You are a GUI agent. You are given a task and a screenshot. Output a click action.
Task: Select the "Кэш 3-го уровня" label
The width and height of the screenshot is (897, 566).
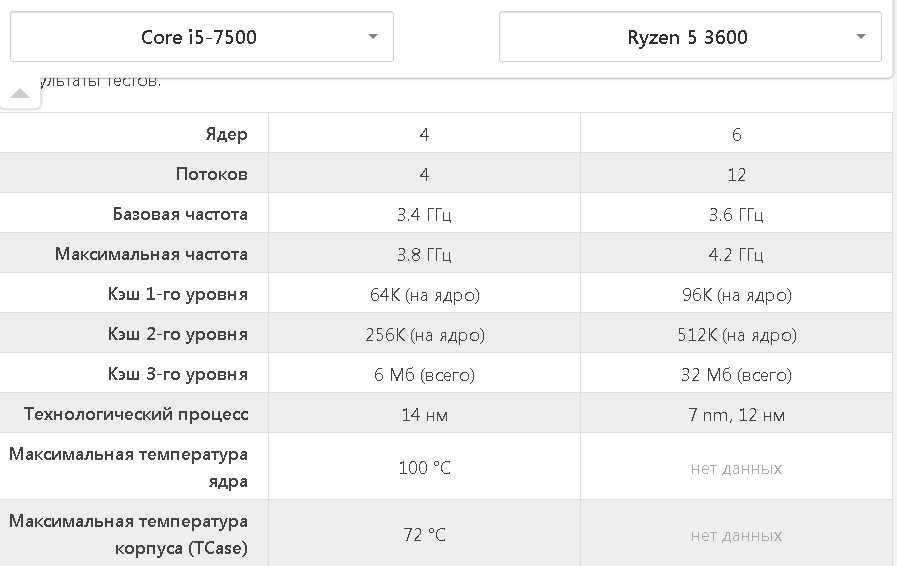178,374
